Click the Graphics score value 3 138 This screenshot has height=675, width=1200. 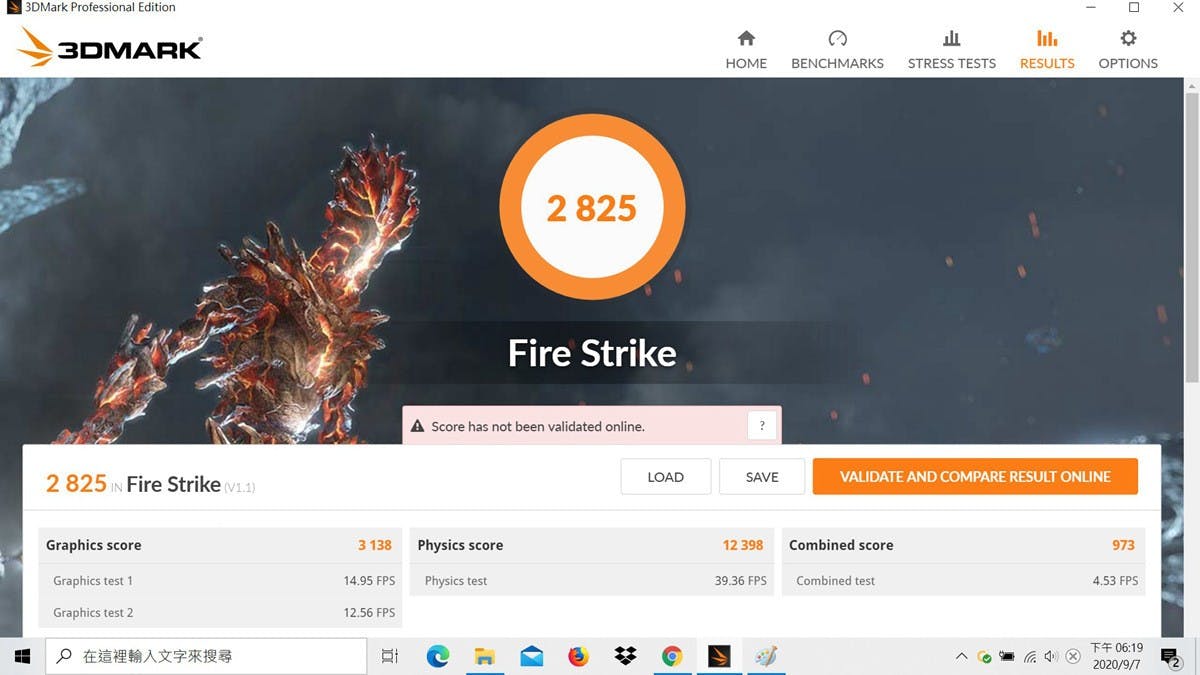(375, 545)
